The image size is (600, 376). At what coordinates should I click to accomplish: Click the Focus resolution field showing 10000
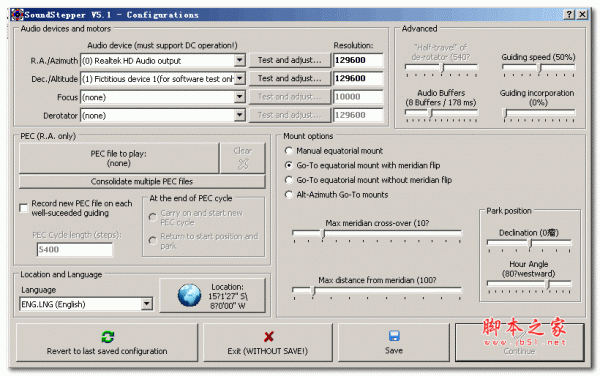tap(358, 97)
